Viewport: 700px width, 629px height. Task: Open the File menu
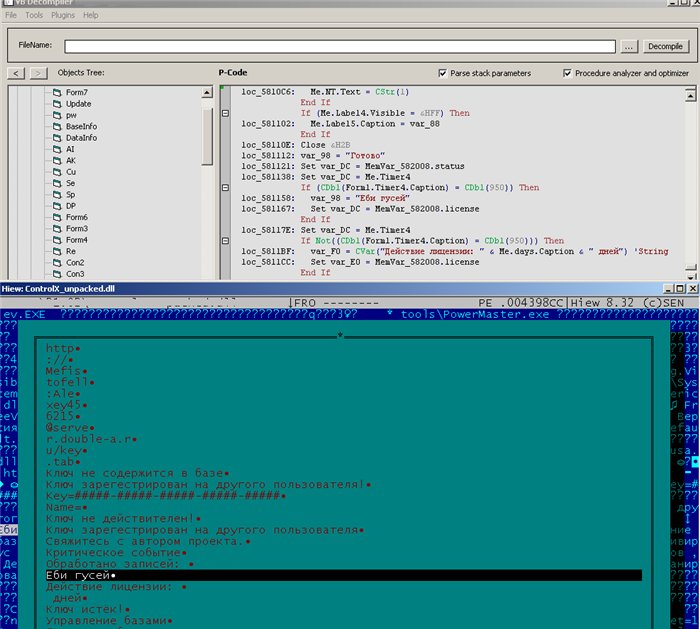point(11,16)
